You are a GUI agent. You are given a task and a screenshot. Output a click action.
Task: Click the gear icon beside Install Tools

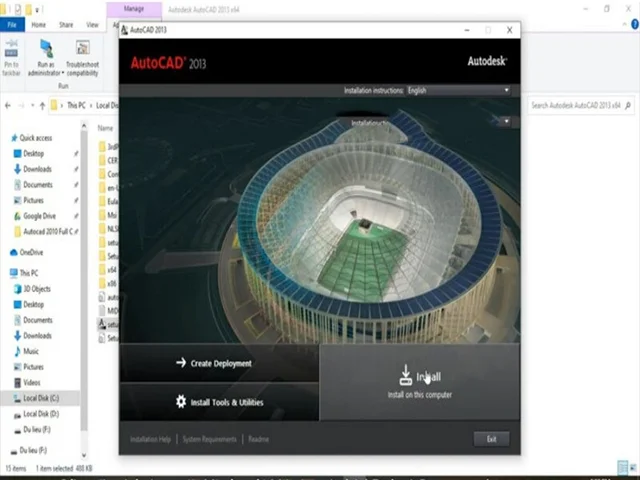[x=181, y=402]
